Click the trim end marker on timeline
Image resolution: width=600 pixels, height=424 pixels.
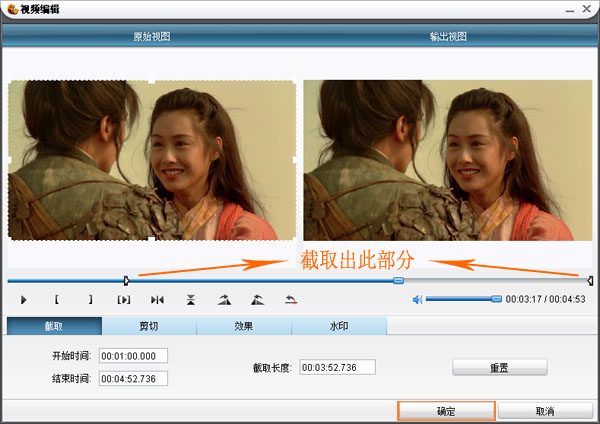590,281
